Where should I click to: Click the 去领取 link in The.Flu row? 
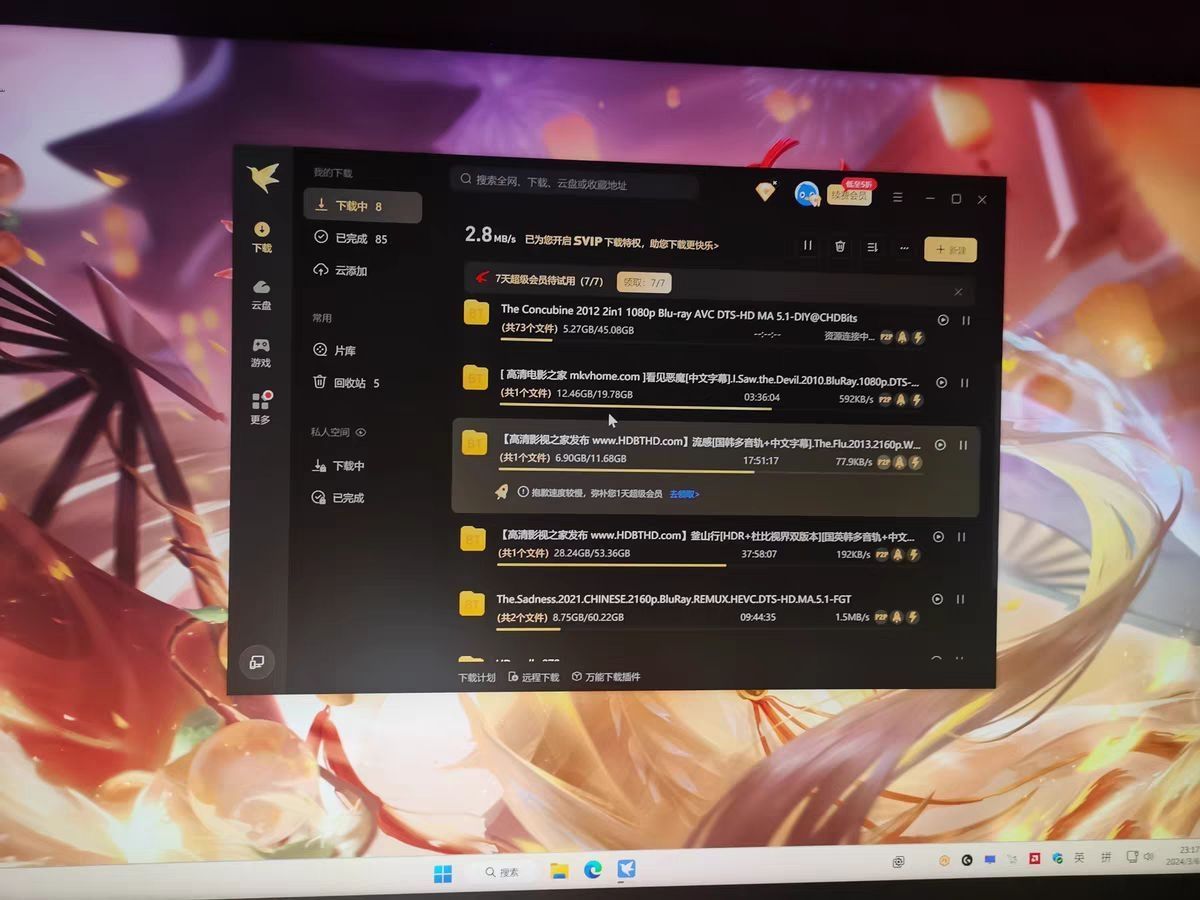(684, 494)
